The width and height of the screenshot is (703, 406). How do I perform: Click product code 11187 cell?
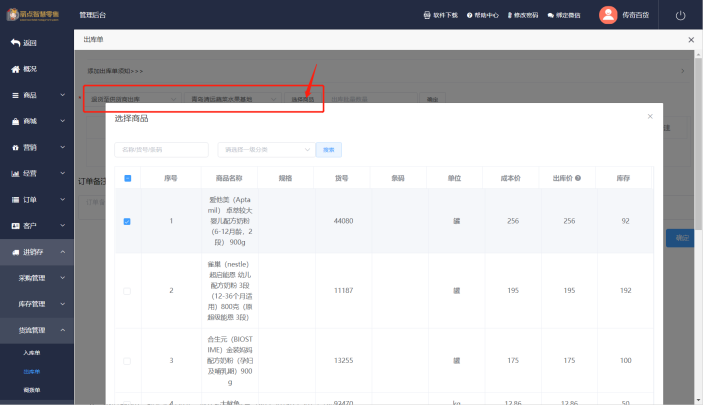[343, 290]
